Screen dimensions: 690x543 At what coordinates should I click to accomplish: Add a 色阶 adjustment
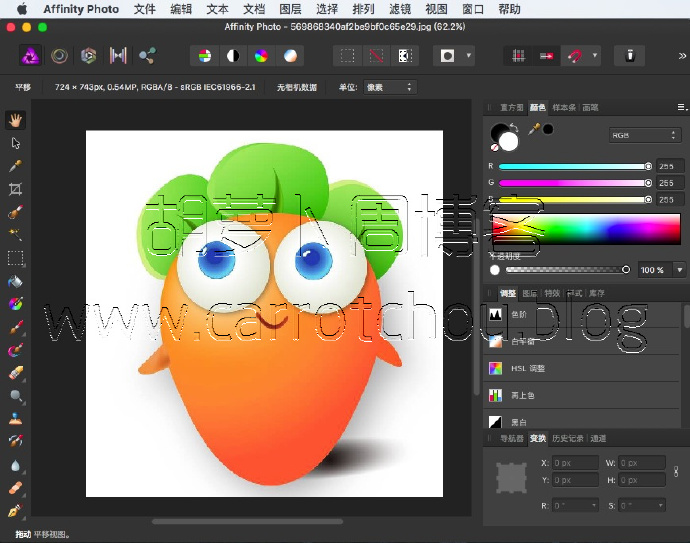pos(582,315)
